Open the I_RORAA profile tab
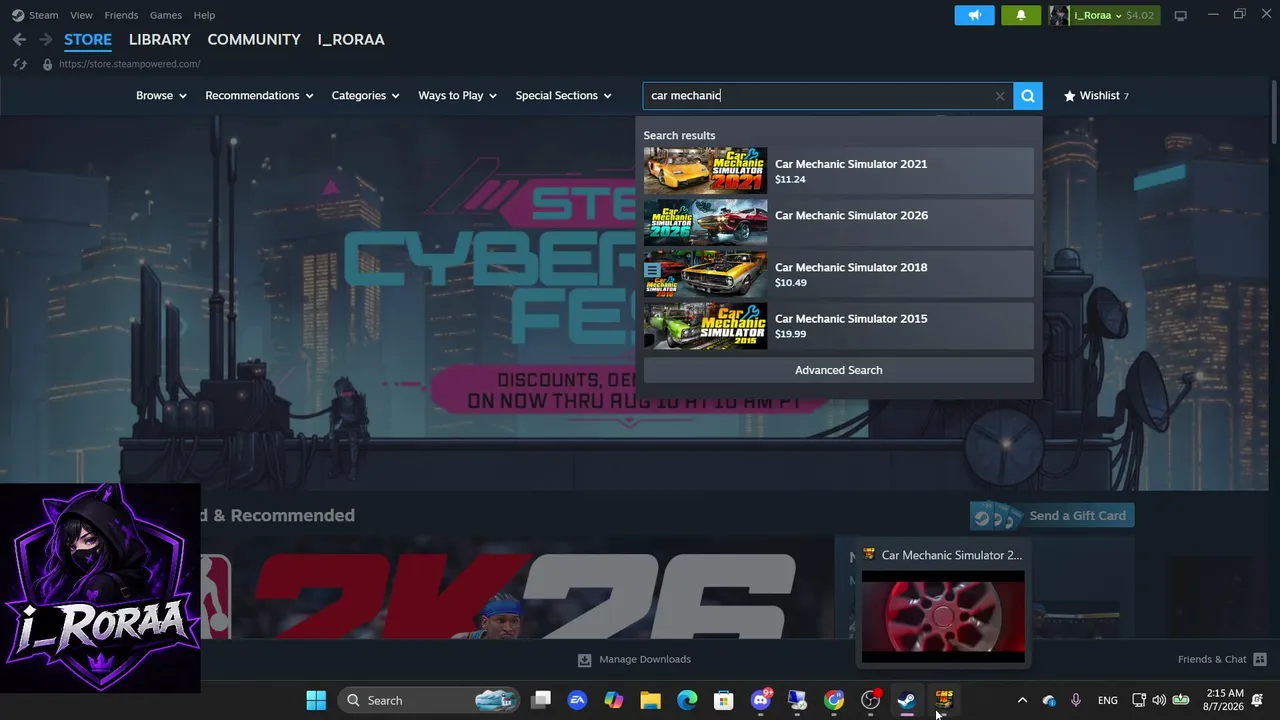 pos(351,39)
